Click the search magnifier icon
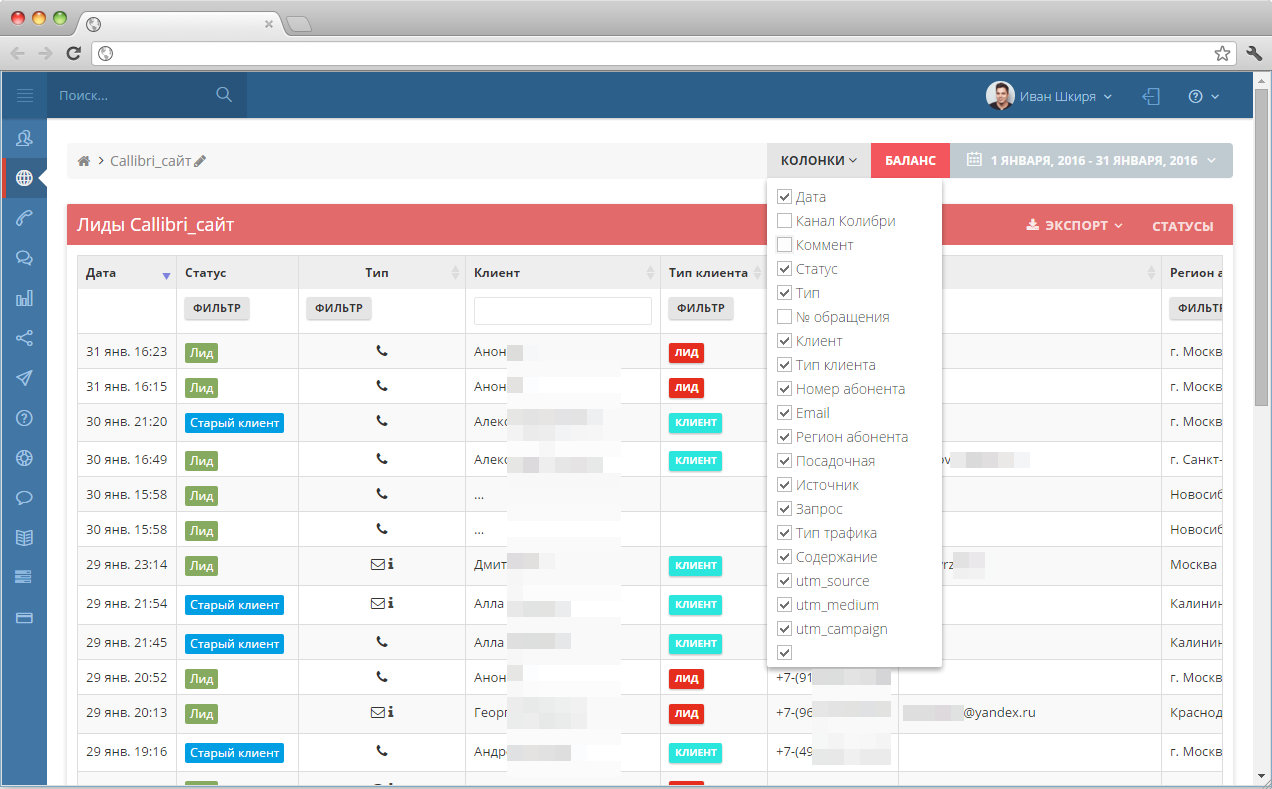The width and height of the screenshot is (1272, 789). click(x=224, y=95)
